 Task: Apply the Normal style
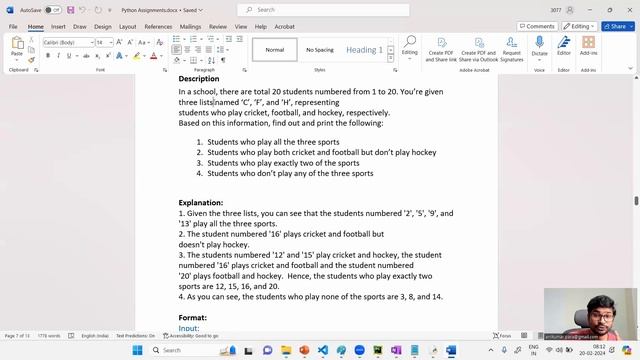(275, 50)
